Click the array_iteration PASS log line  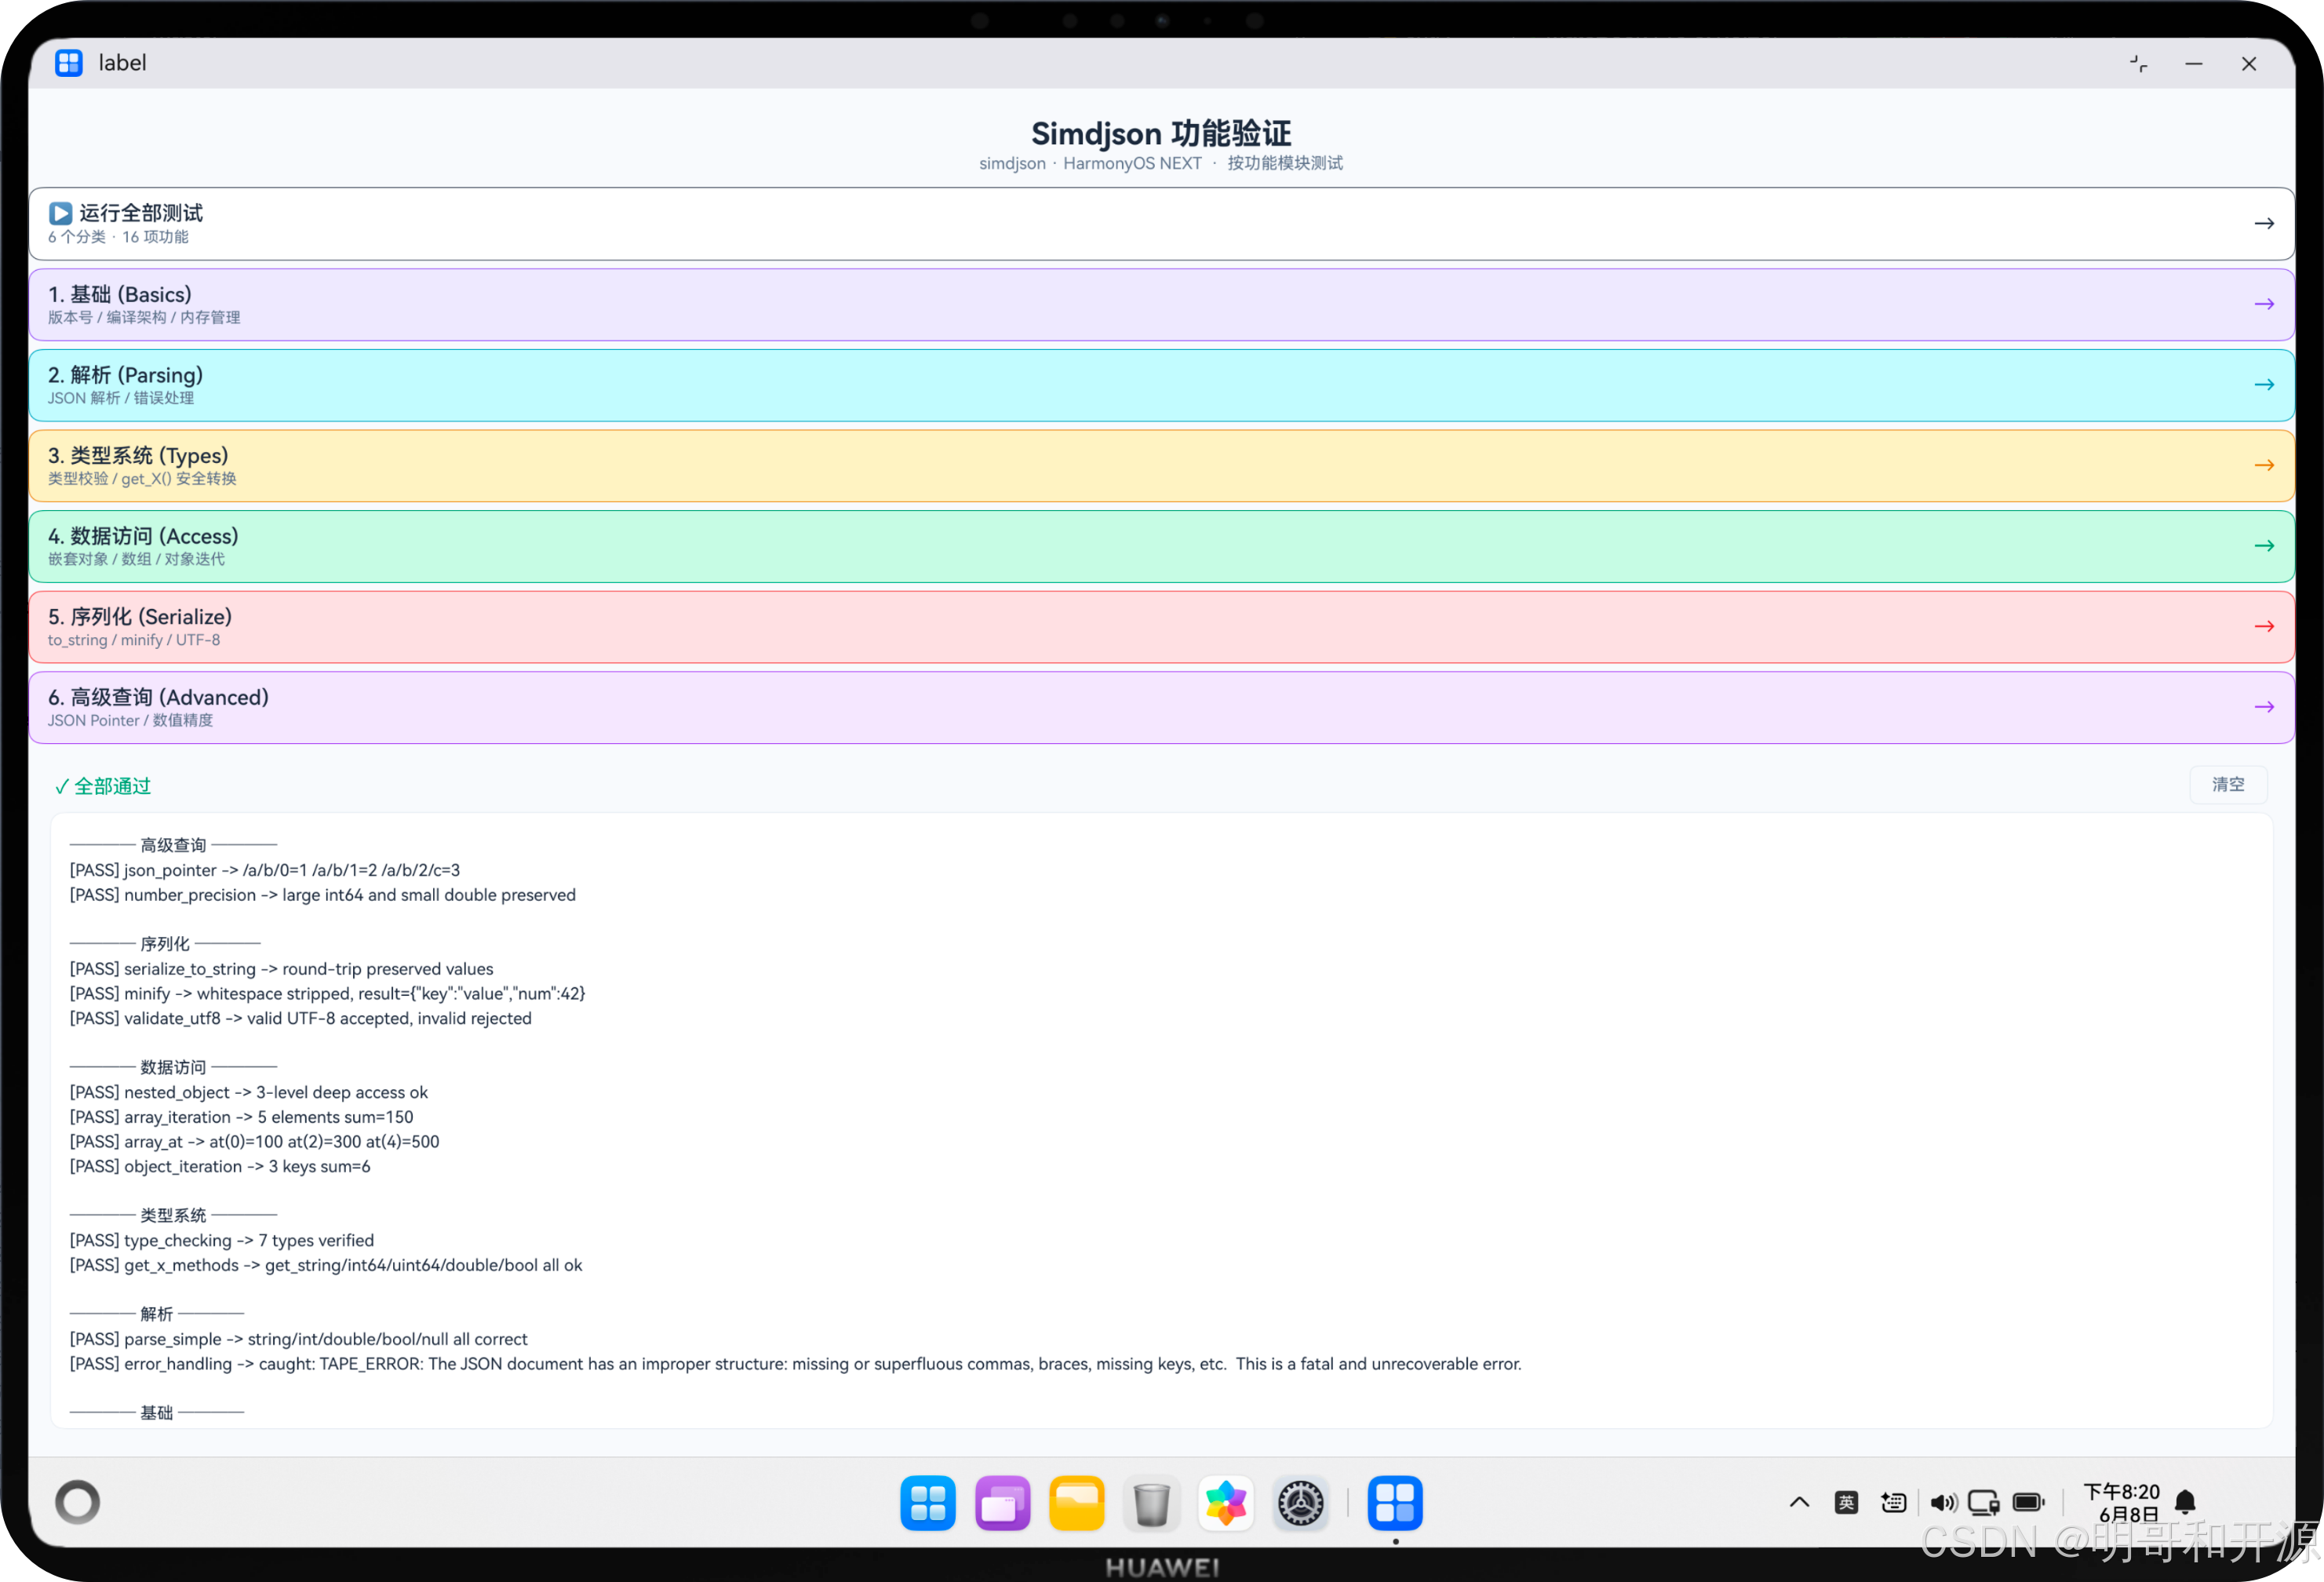[x=242, y=1117]
